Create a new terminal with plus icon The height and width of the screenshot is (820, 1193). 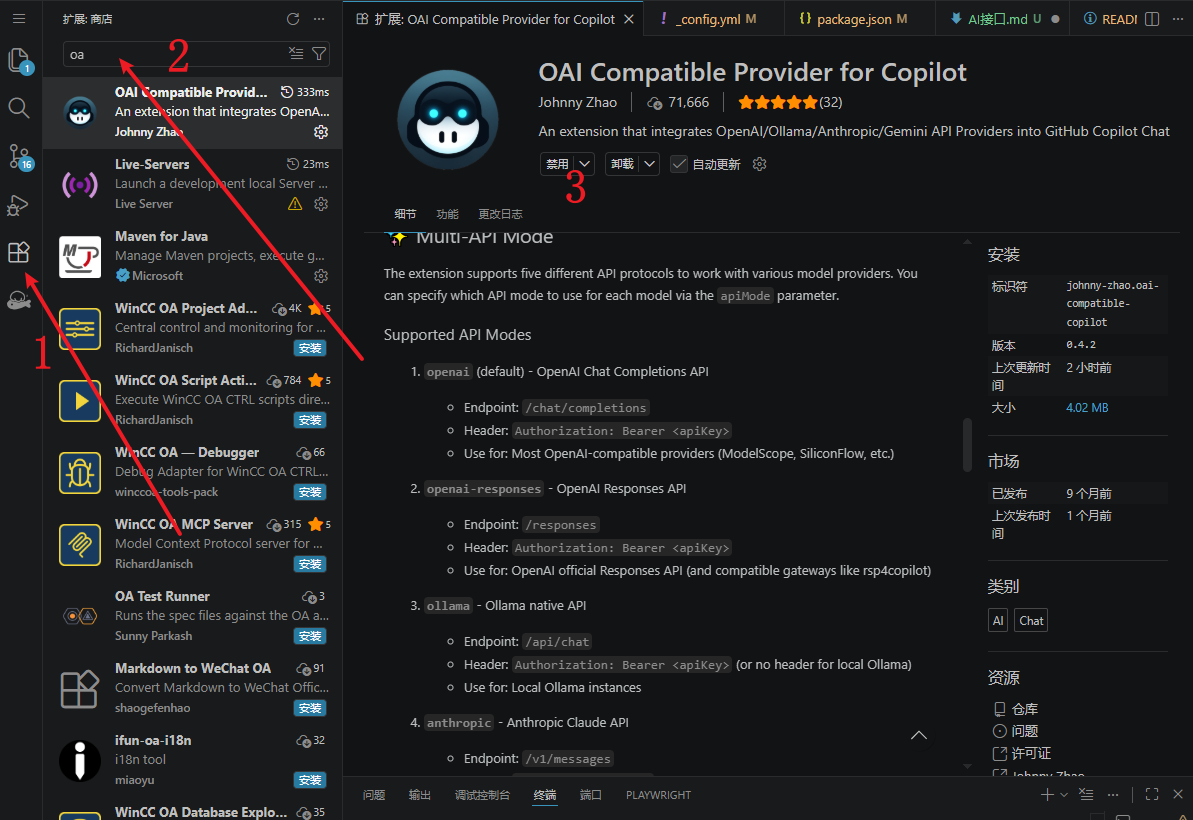click(x=1047, y=794)
